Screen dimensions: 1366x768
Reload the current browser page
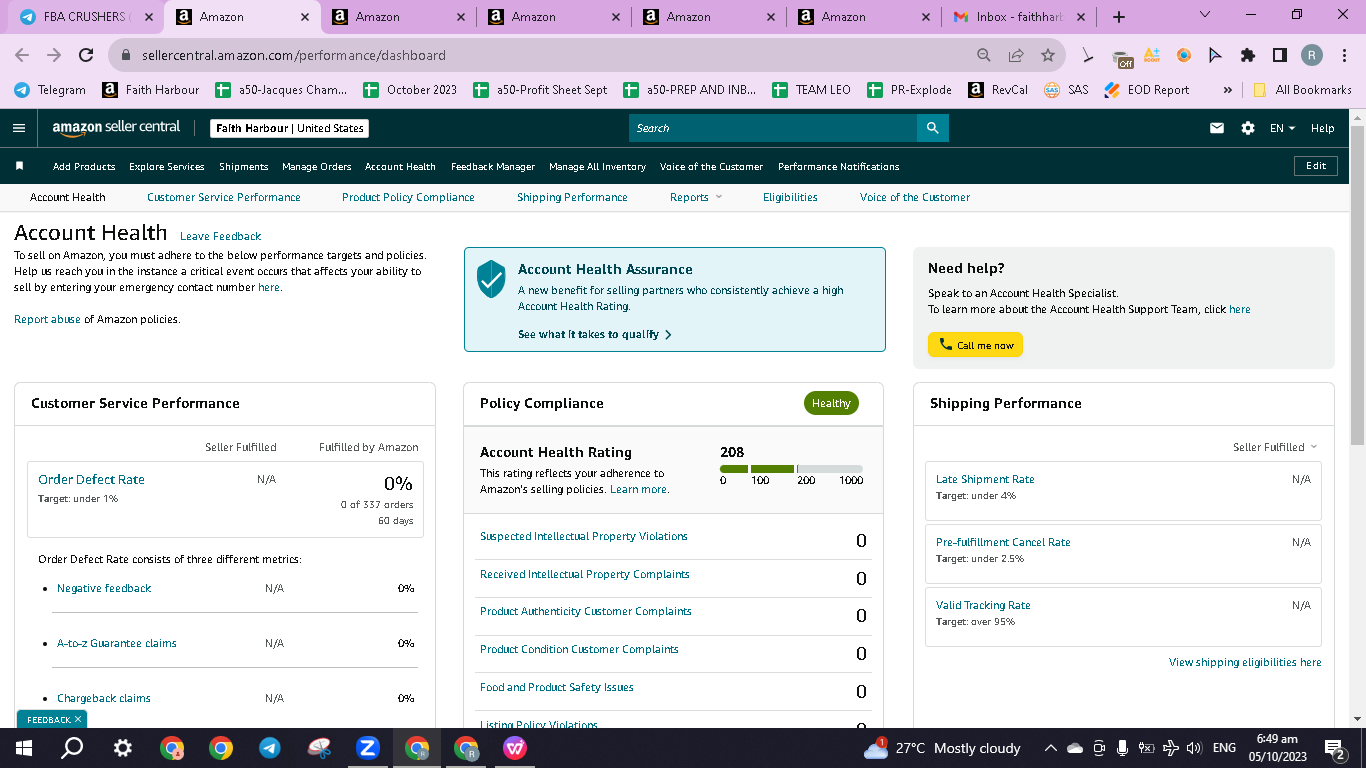coord(86,55)
